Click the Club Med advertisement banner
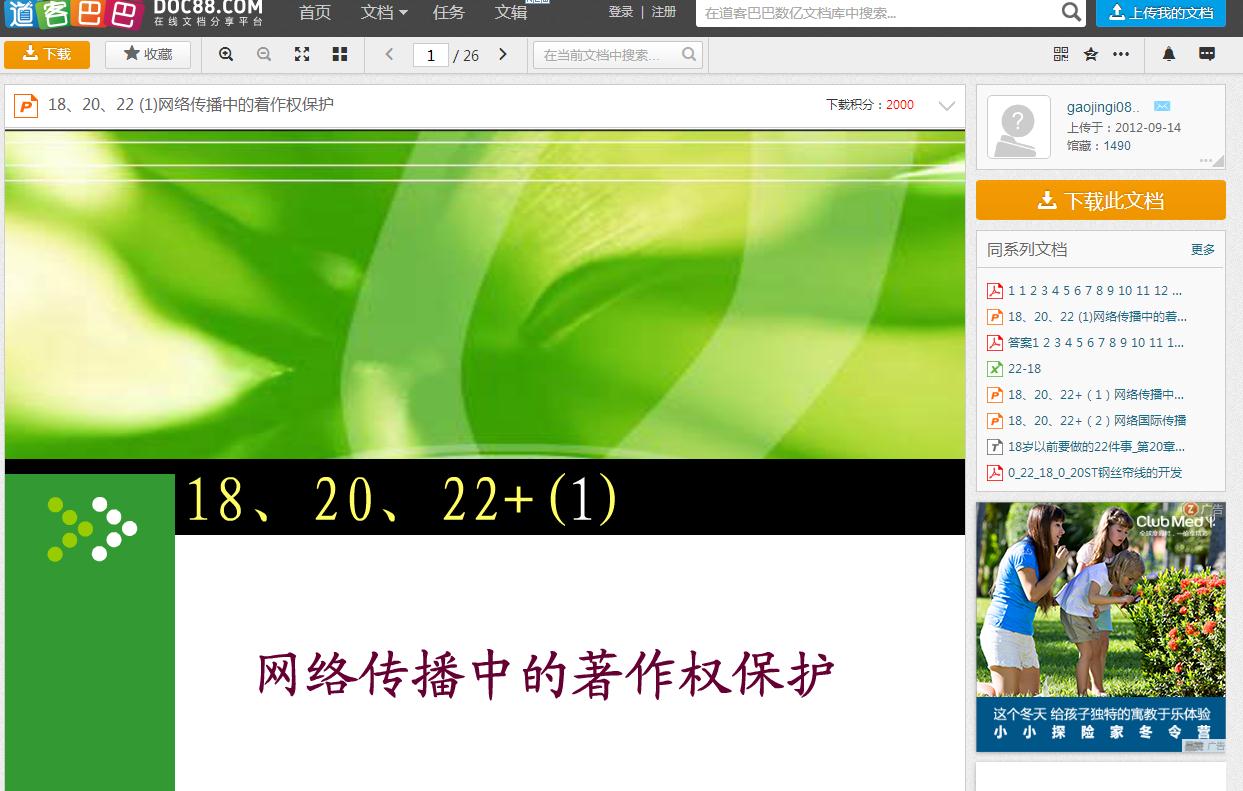This screenshot has height=791, width=1243. click(1101, 627)
